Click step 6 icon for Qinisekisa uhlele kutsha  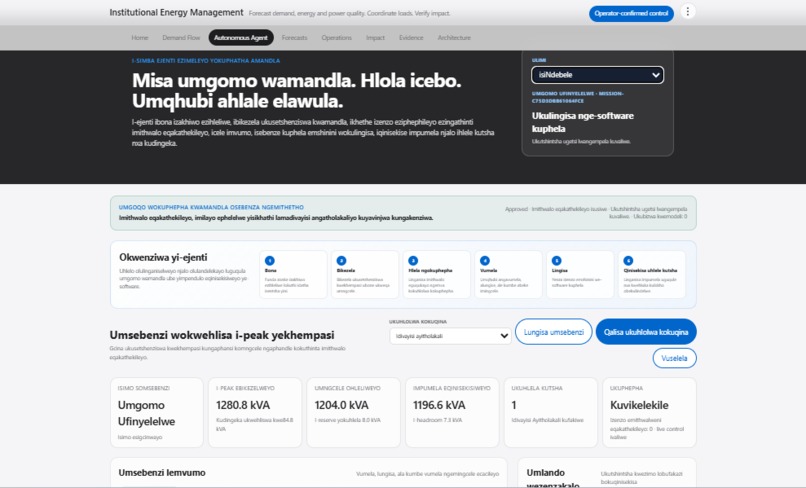(628, 261)
